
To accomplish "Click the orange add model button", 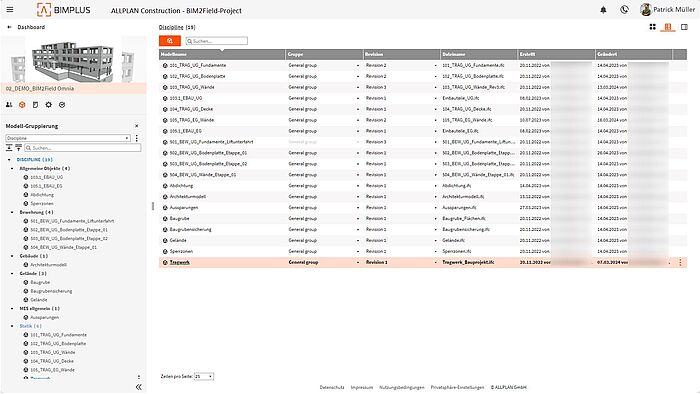I will 170,41.
